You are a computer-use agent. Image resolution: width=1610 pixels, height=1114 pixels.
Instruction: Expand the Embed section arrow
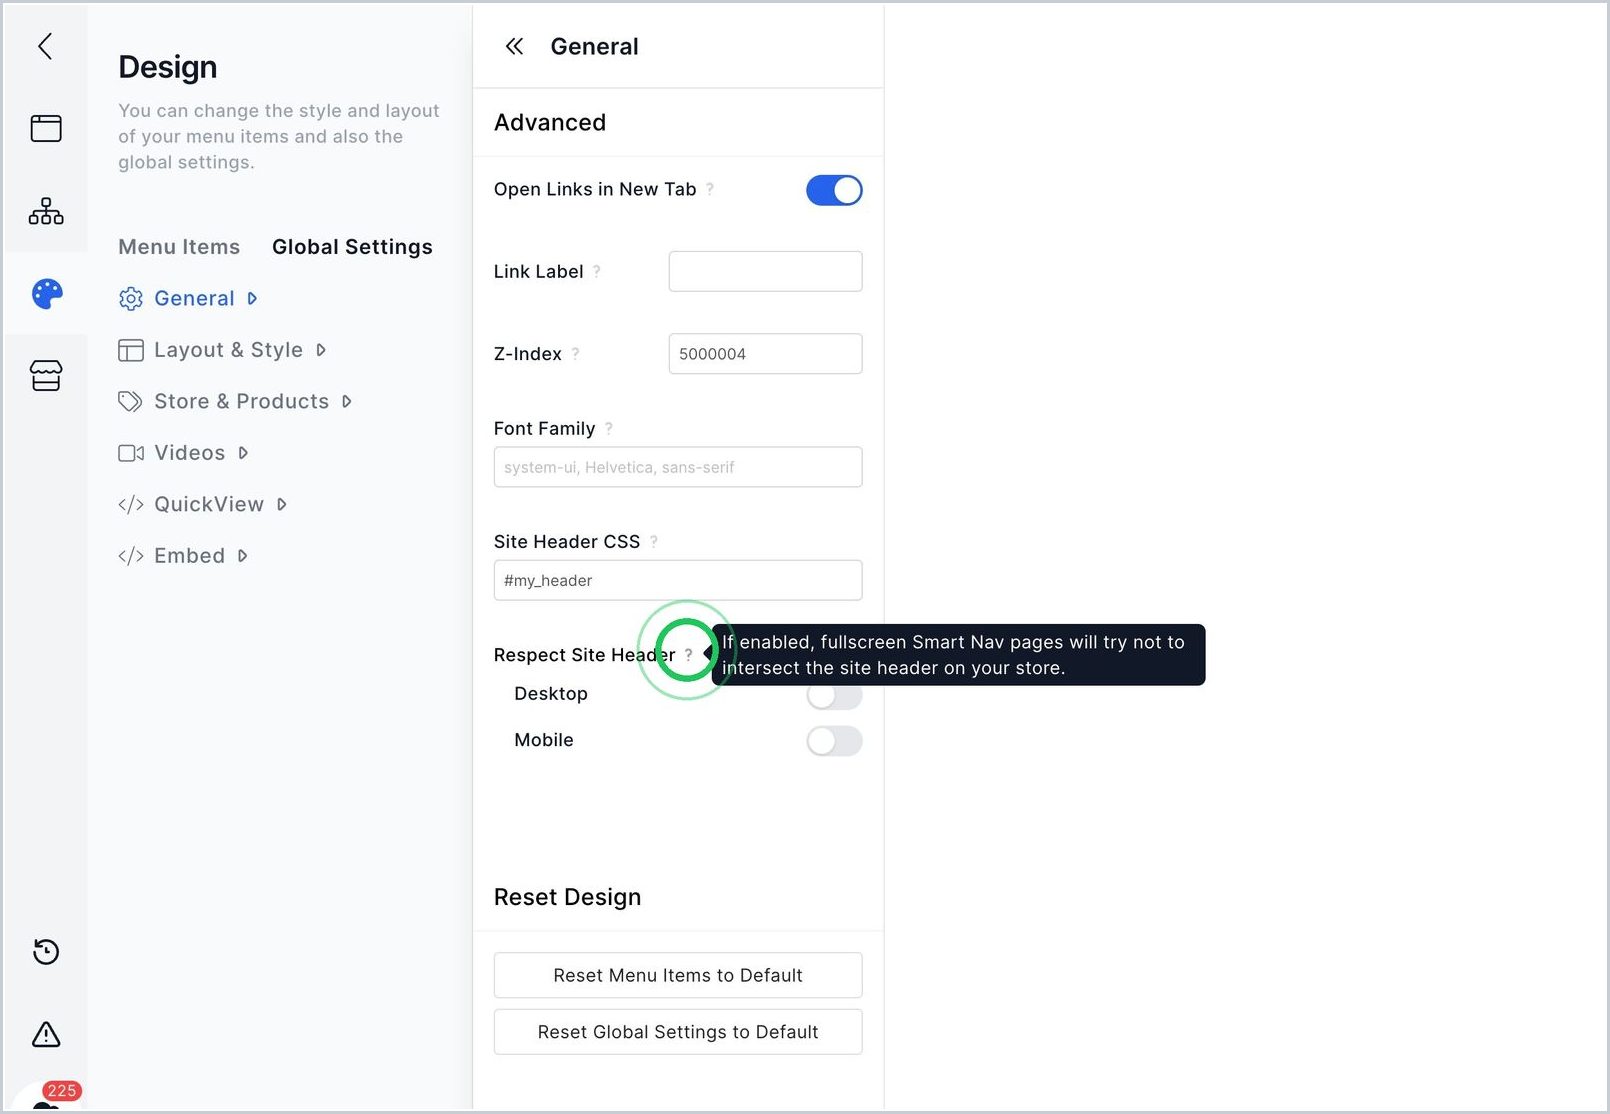242,556
